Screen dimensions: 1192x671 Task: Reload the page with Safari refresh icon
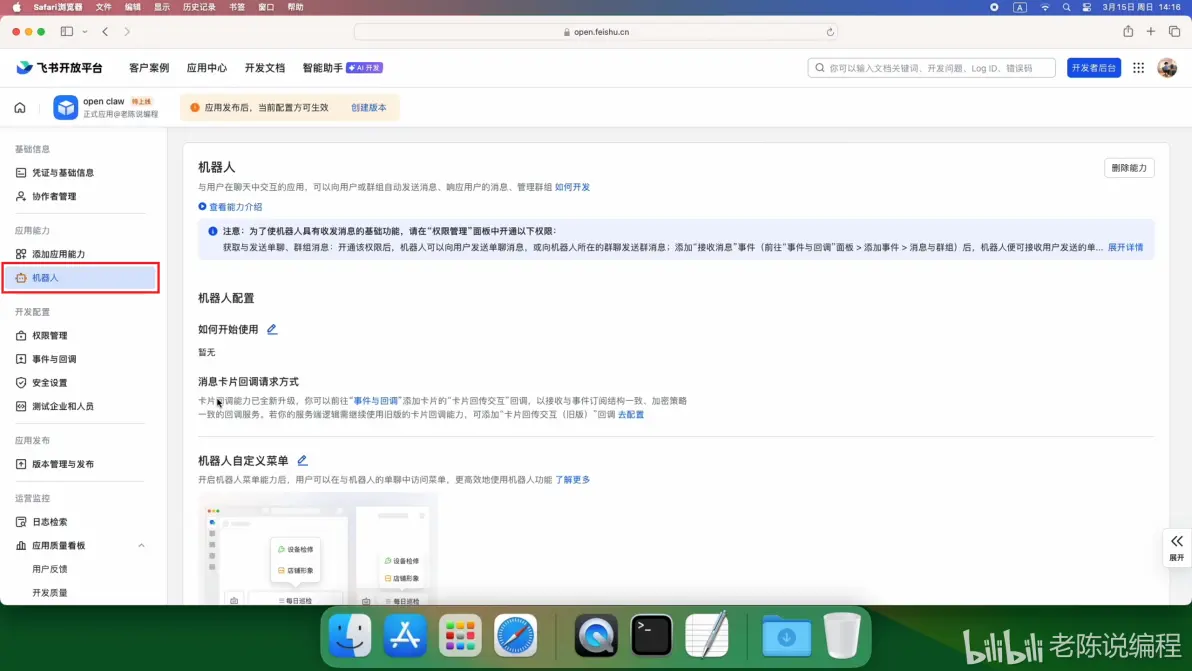point(830,32)
